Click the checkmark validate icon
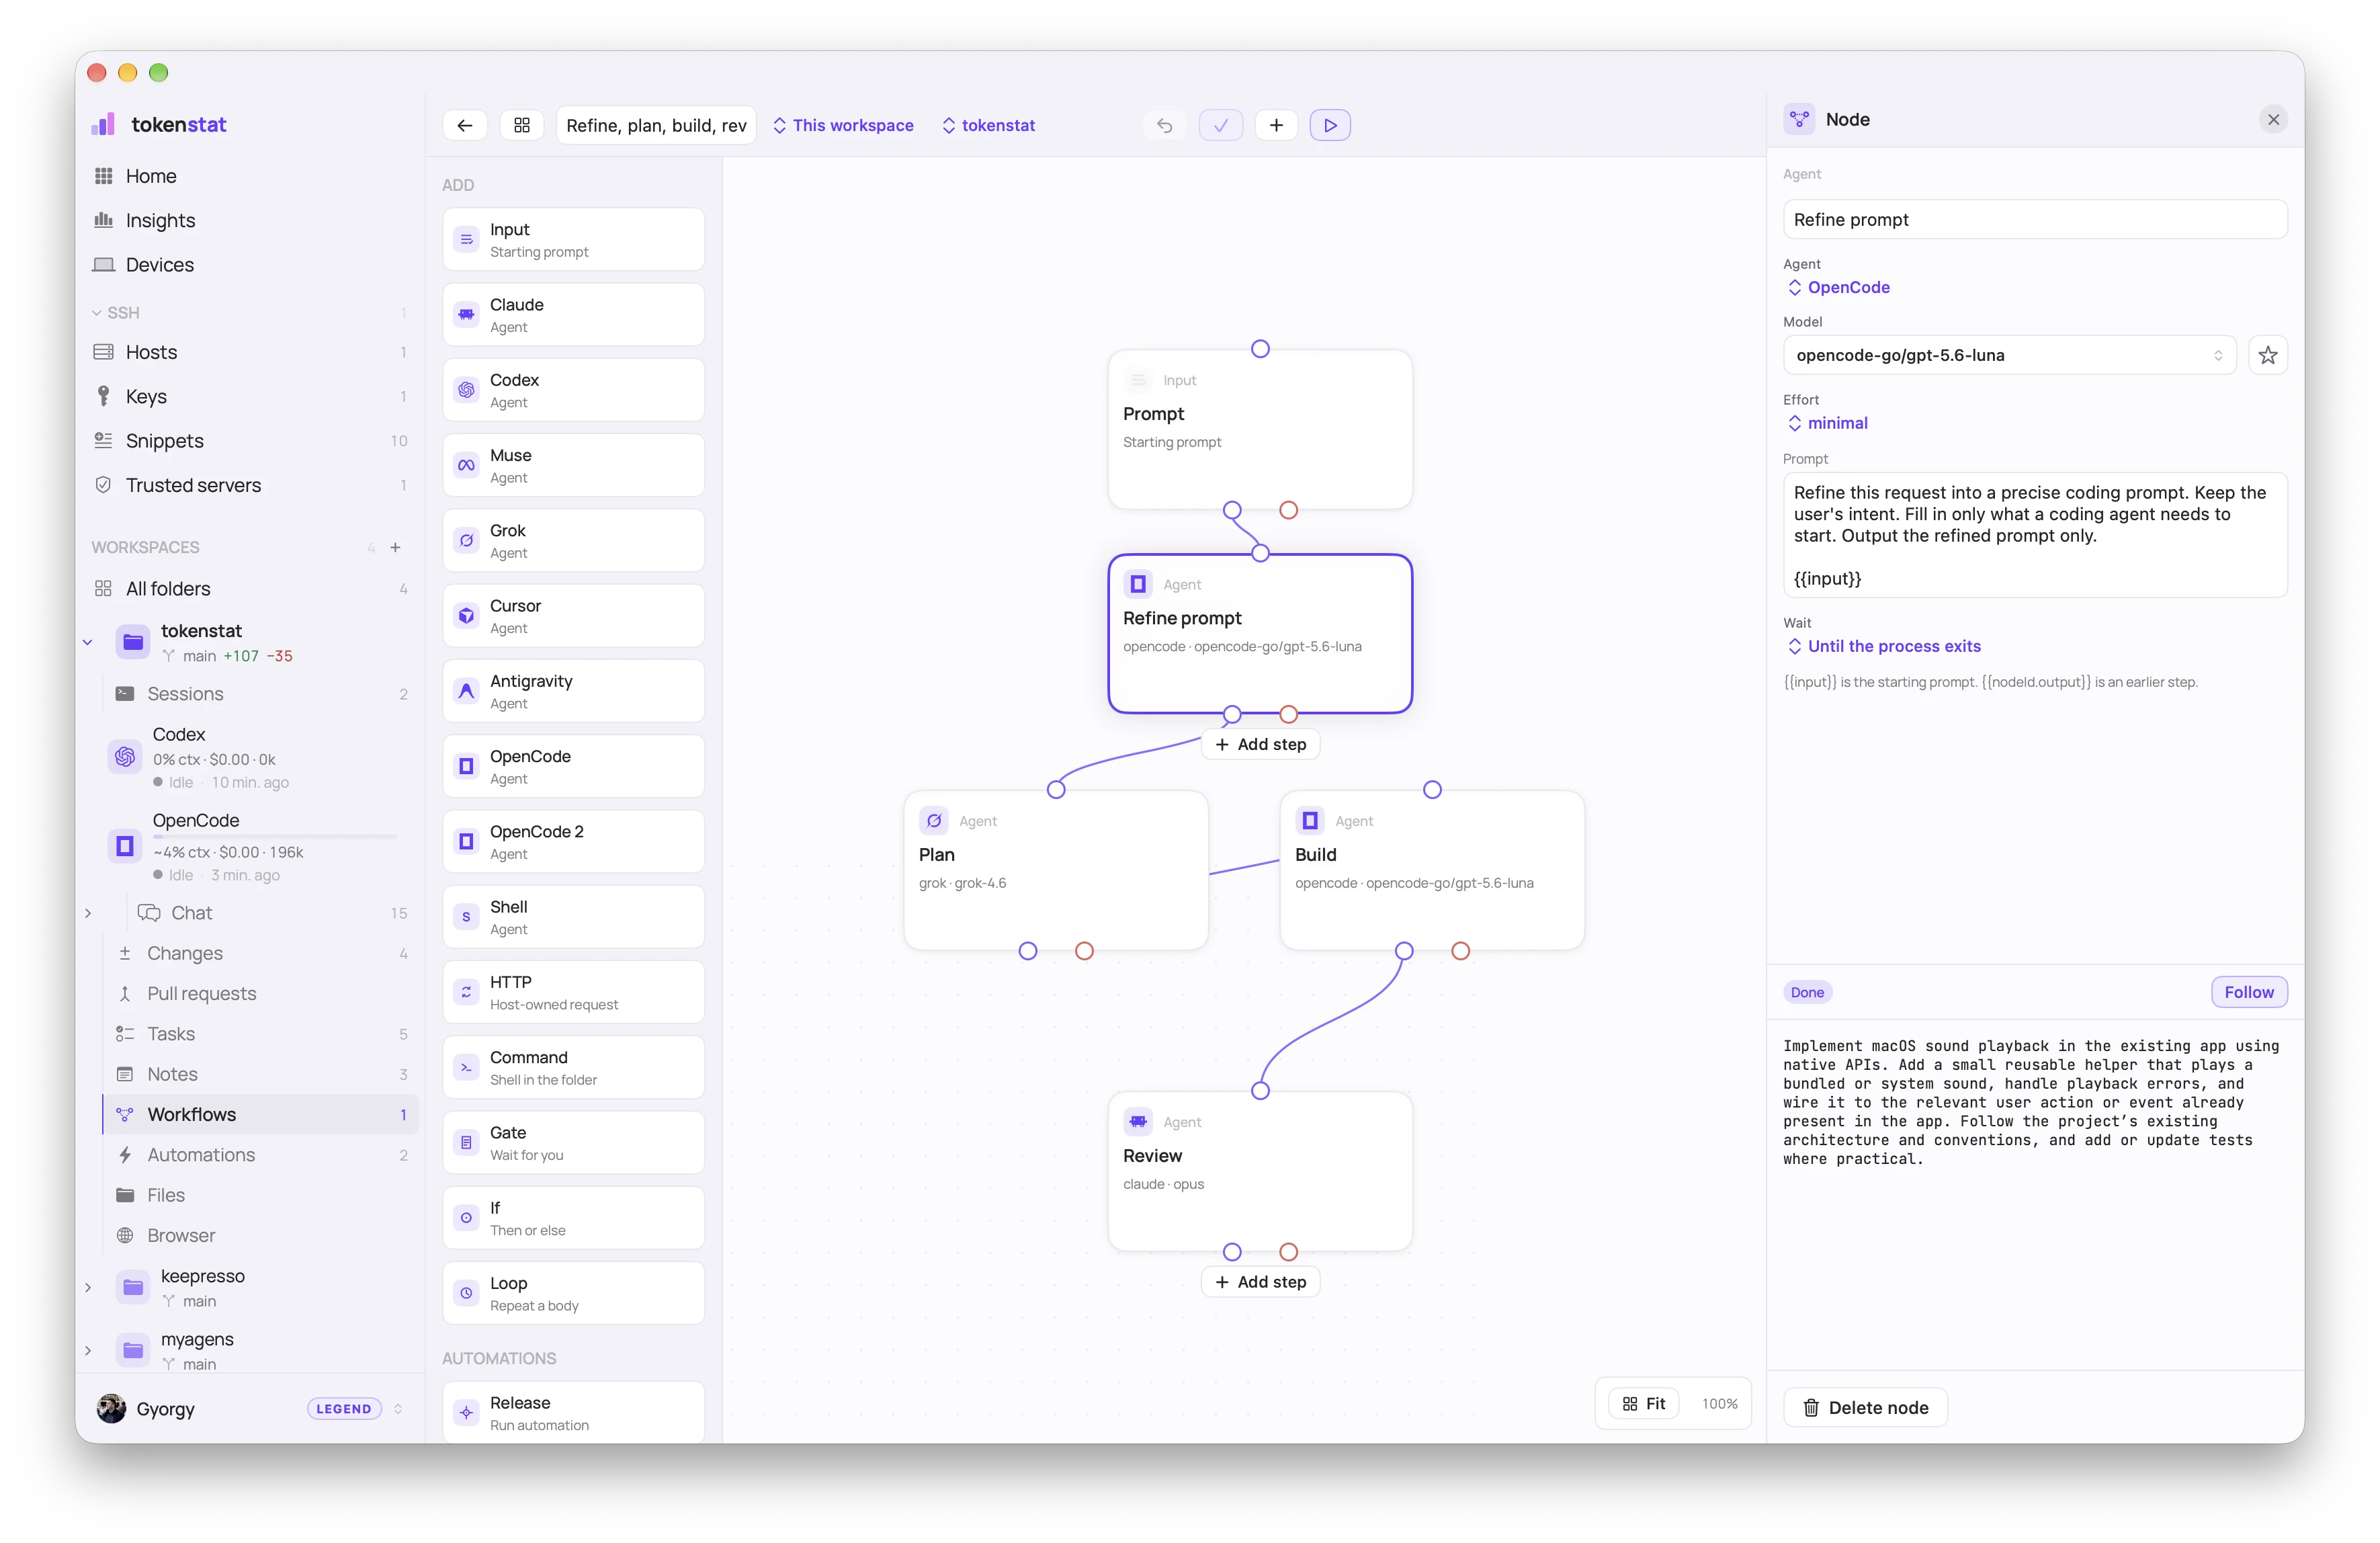 click(x=1221, y=125)
